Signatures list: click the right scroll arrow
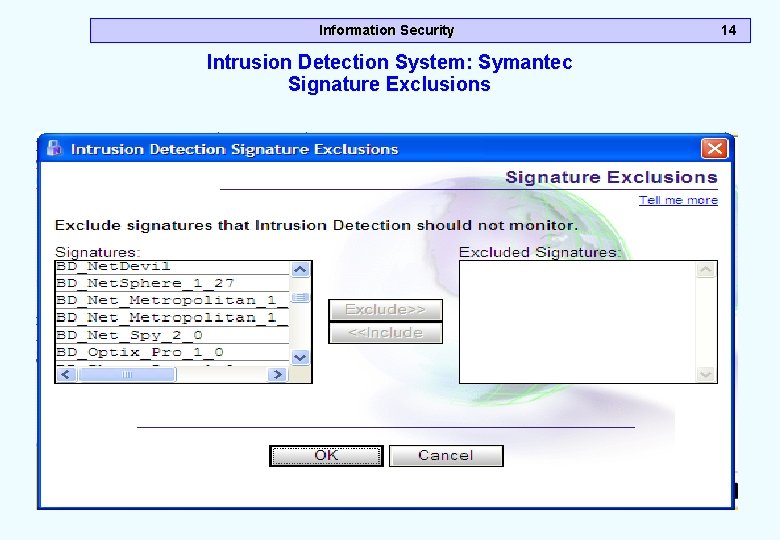The width and height of the screenshot is (780, 540). point(278,374)
